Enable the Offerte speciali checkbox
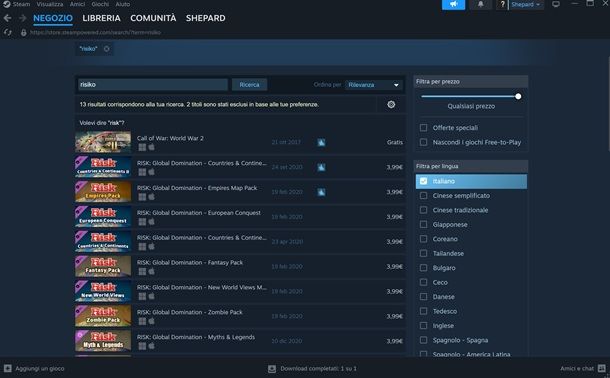This screenshot has height=378, width=610. tap(423, 128)
